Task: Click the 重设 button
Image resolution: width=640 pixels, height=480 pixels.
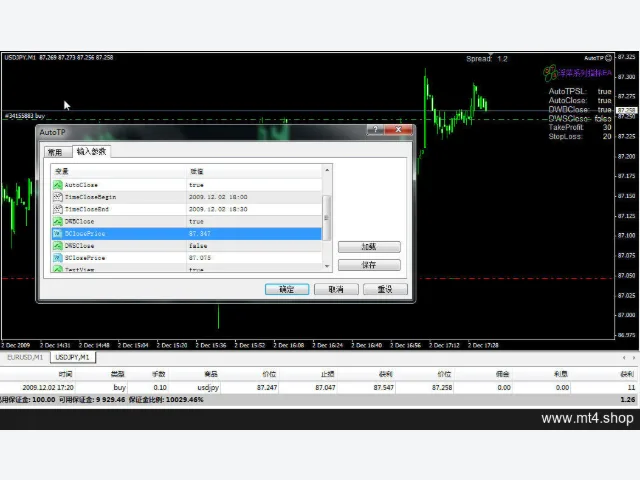Action: [385, 289]
